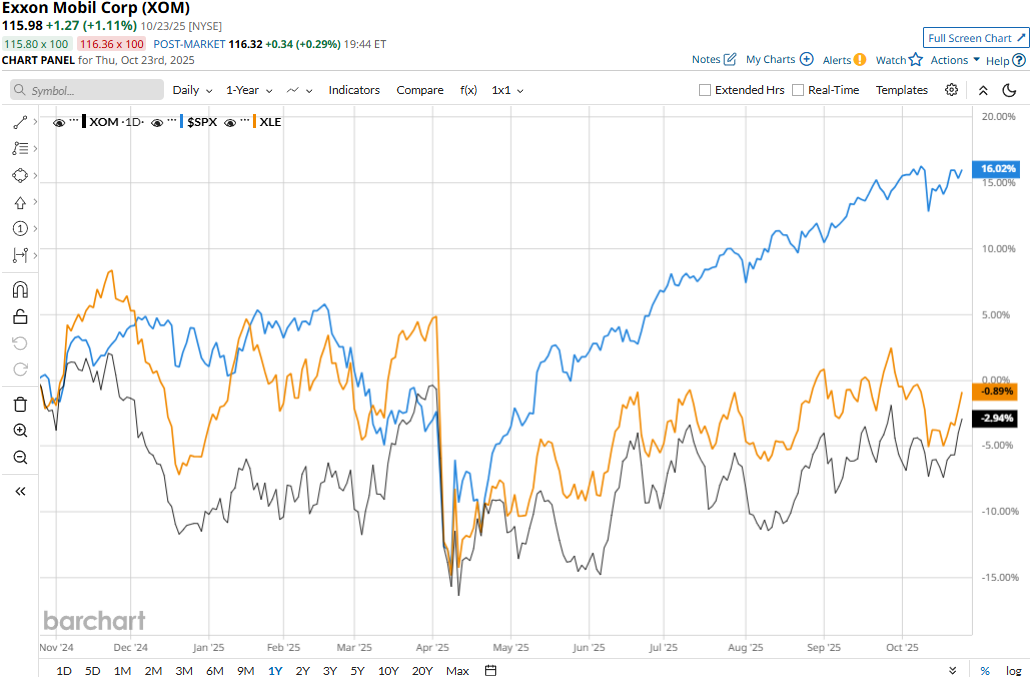Enable the Extended Hrs checkbox
Image resolution: width=1032 pixels, height=677 pixels.
point(705,90)
